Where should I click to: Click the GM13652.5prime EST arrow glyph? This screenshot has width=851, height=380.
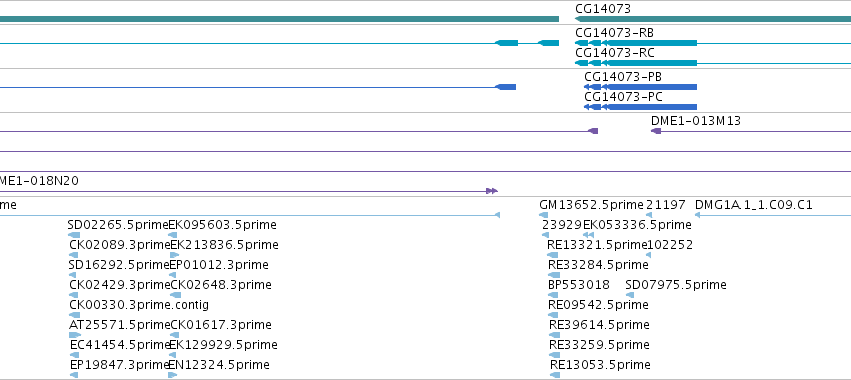pos(543,216)
